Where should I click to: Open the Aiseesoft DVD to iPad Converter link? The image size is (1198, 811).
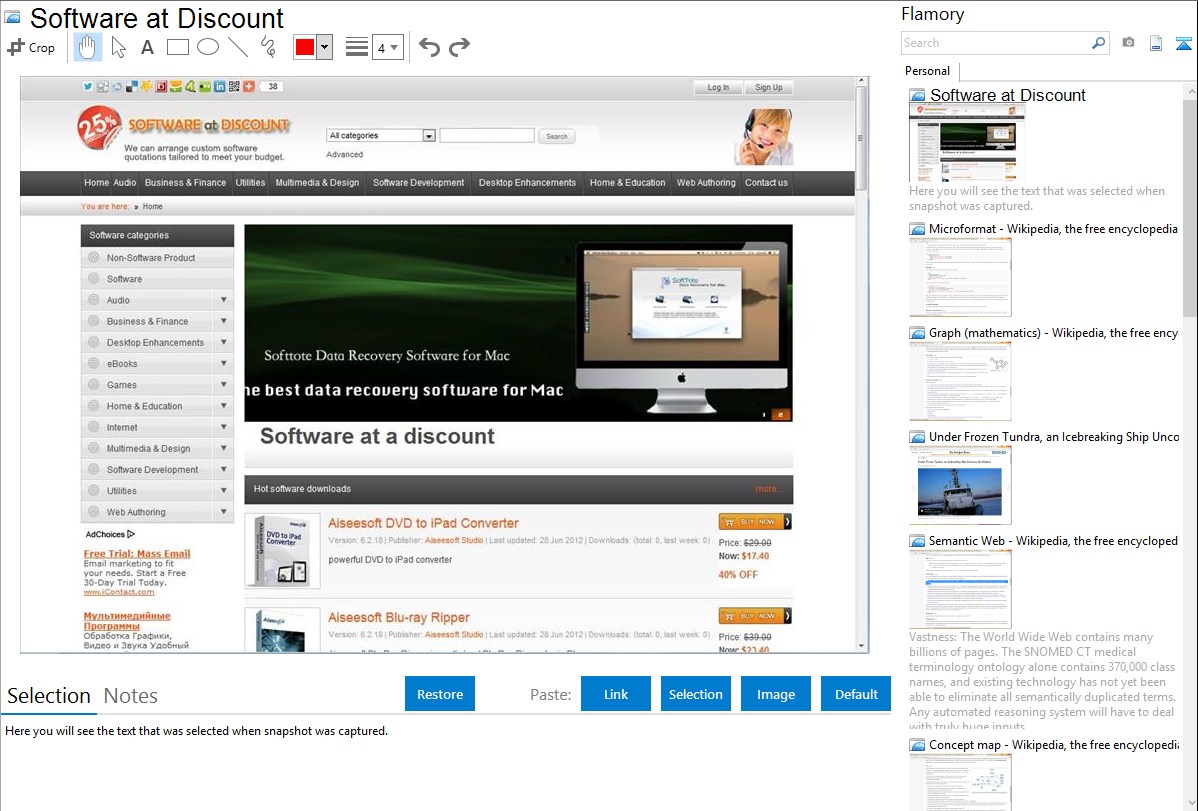pyautogui.click(x=423, y=523)
